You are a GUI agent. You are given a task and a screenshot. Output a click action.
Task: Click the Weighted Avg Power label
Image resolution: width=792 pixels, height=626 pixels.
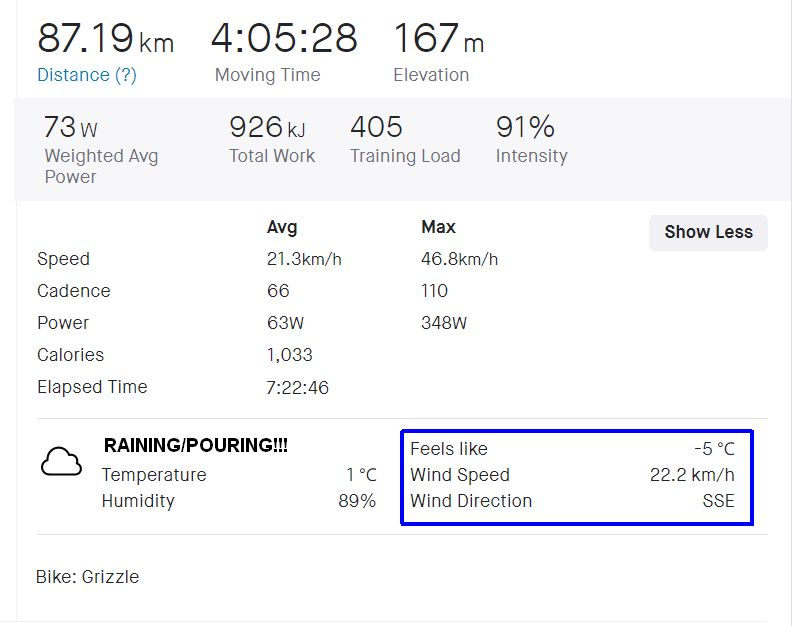click(x=101, y=166)
